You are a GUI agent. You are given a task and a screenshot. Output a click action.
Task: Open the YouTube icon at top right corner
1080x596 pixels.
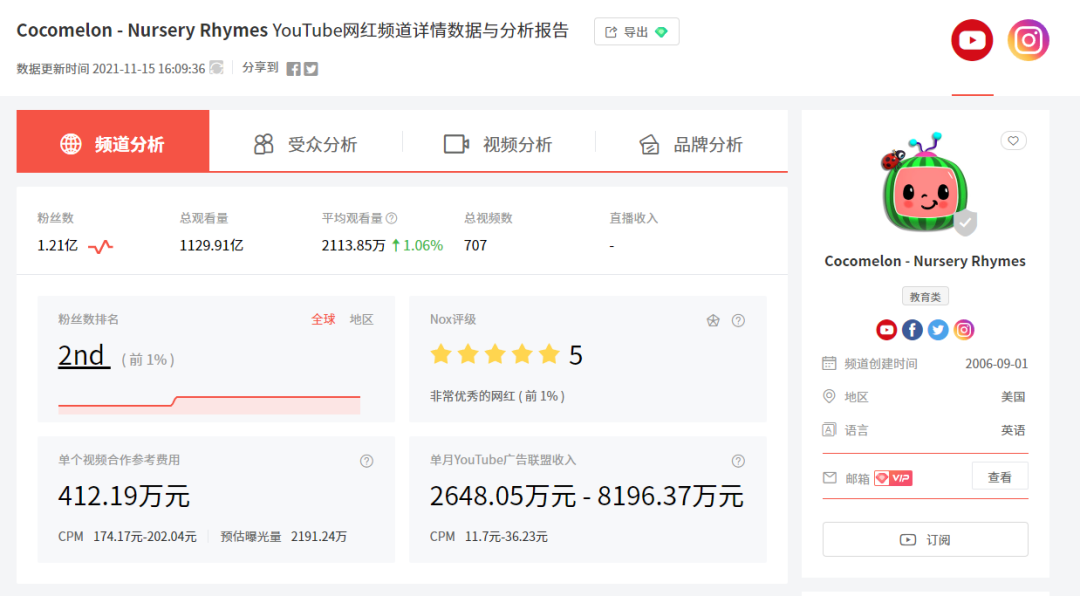coord(971,40)
